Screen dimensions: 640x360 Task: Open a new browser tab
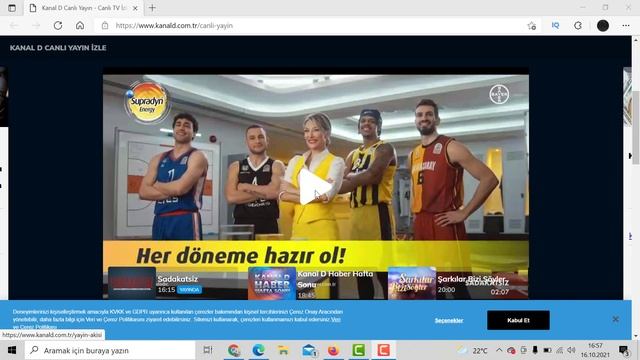coord(152,8)
